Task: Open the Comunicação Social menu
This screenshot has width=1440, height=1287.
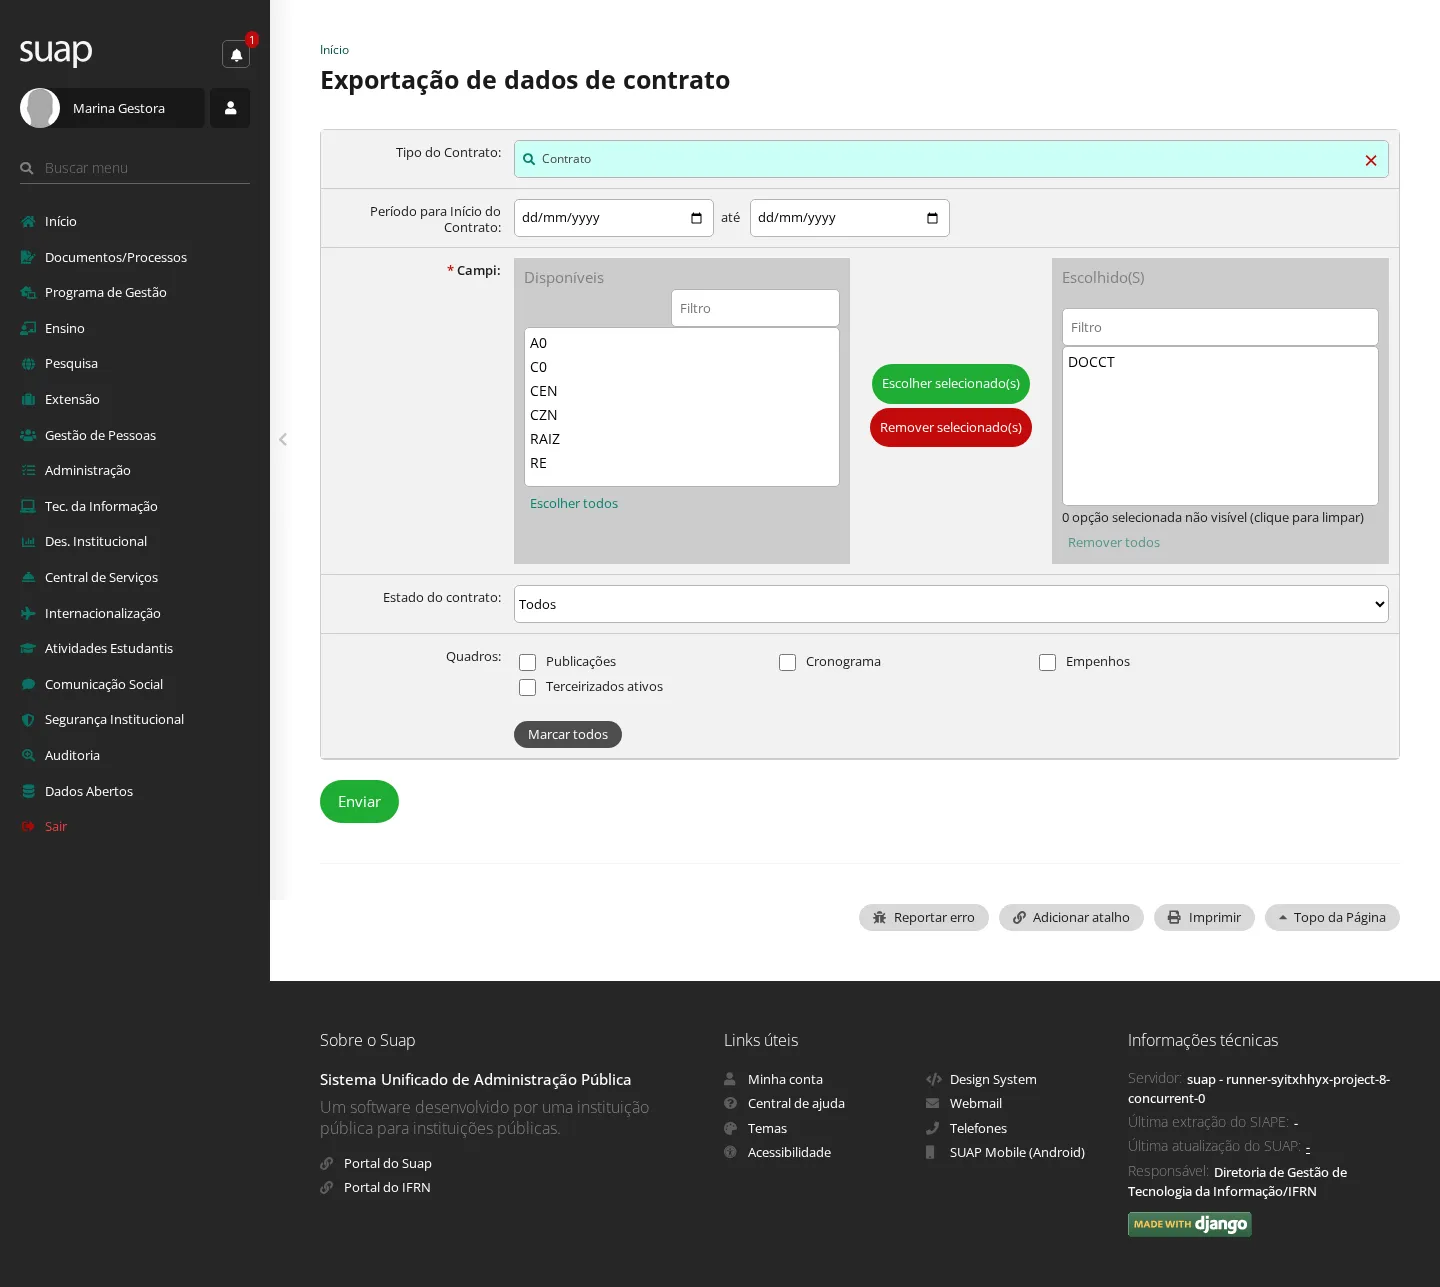Action: 103,684
